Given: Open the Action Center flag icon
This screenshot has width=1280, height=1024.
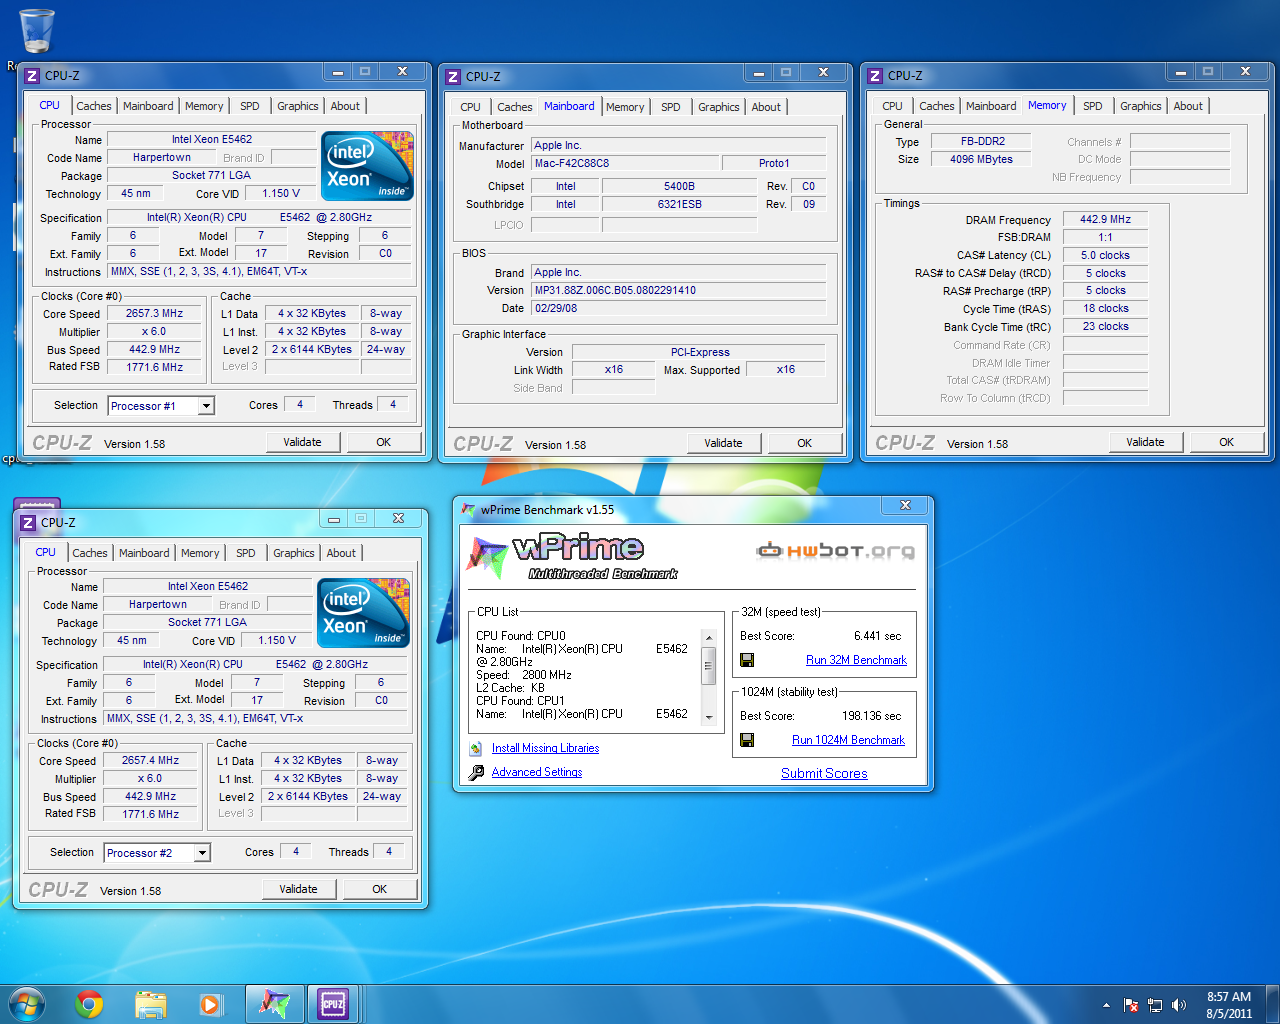Looking at the screenshot, I should [1131, 1005].
